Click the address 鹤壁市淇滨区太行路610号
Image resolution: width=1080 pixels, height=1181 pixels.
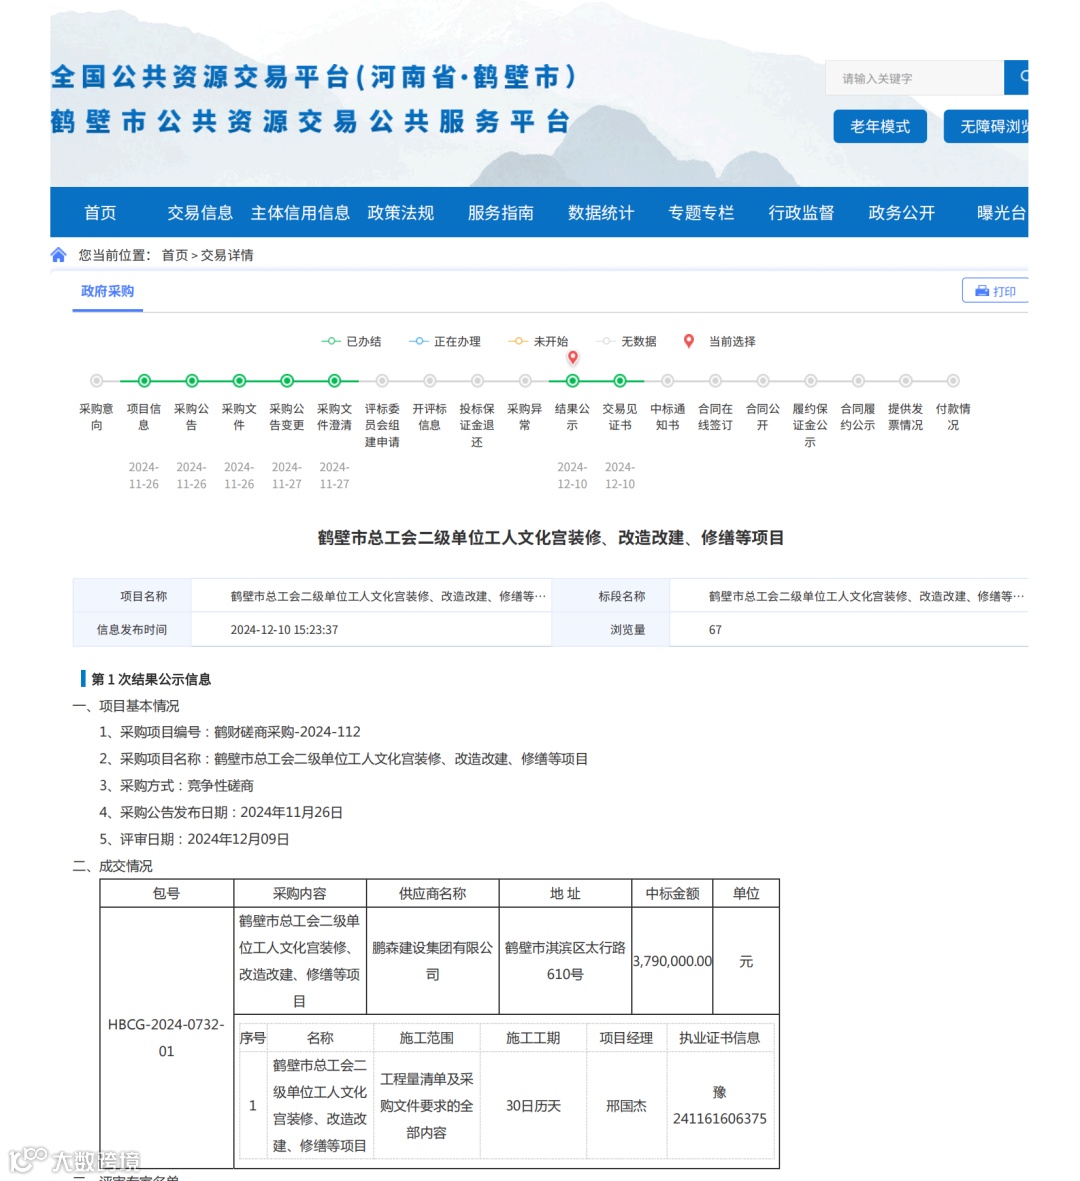[x=565, y=961]
